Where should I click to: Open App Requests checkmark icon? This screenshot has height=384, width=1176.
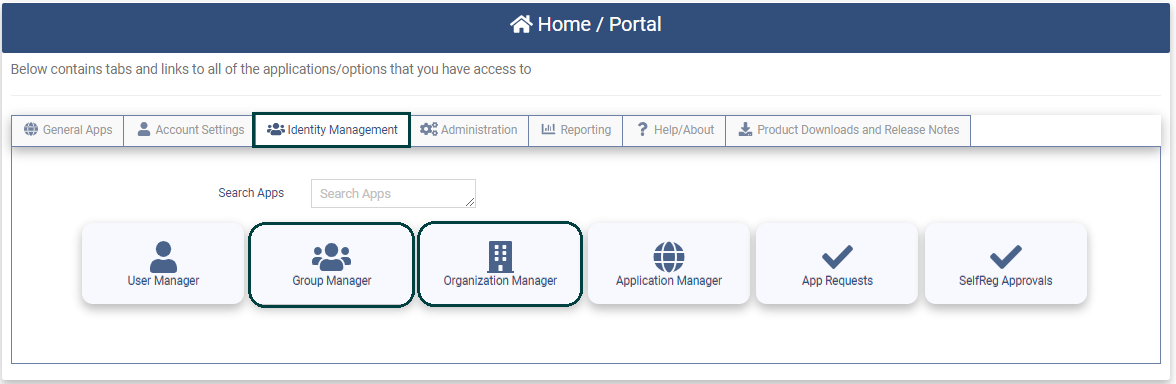pos(837,257)
